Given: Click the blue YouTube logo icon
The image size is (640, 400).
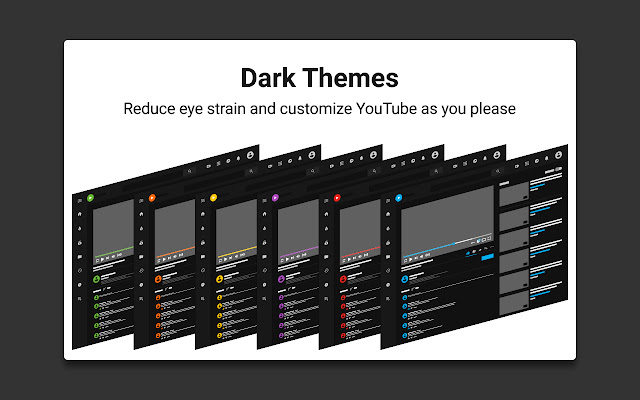Looking at the screenshot, I should point(399,198).
